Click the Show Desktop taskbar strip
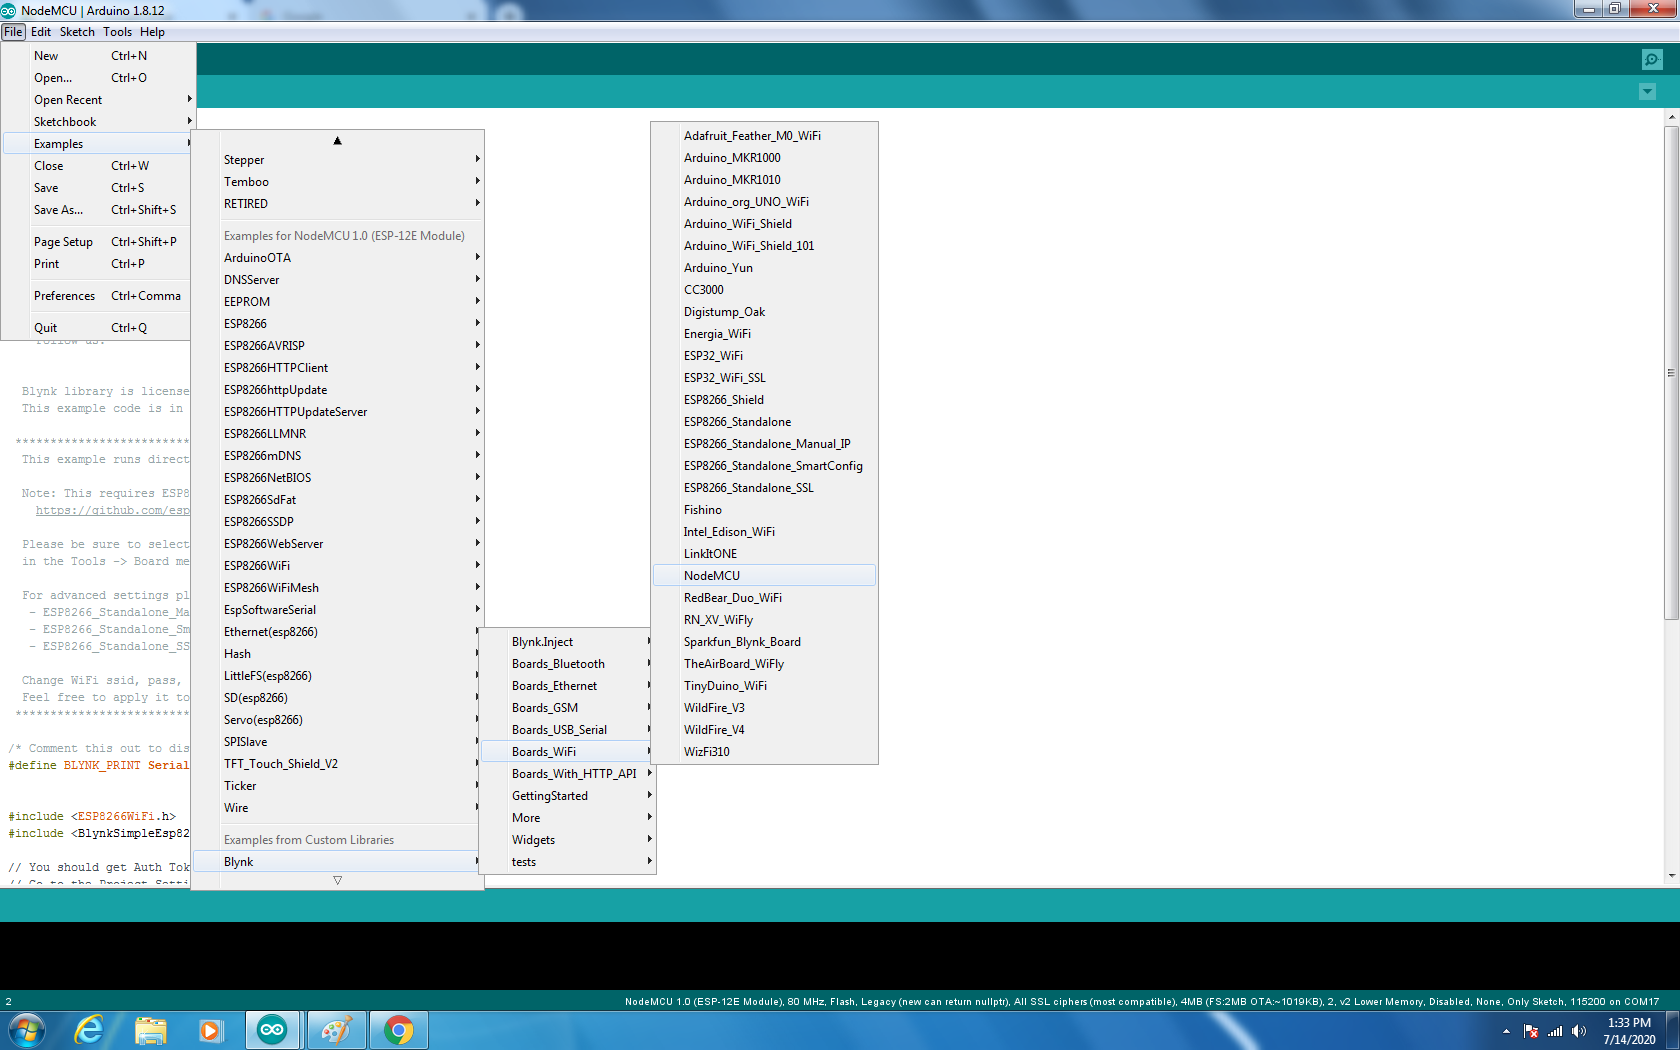 click(x=1673, y=1030)
